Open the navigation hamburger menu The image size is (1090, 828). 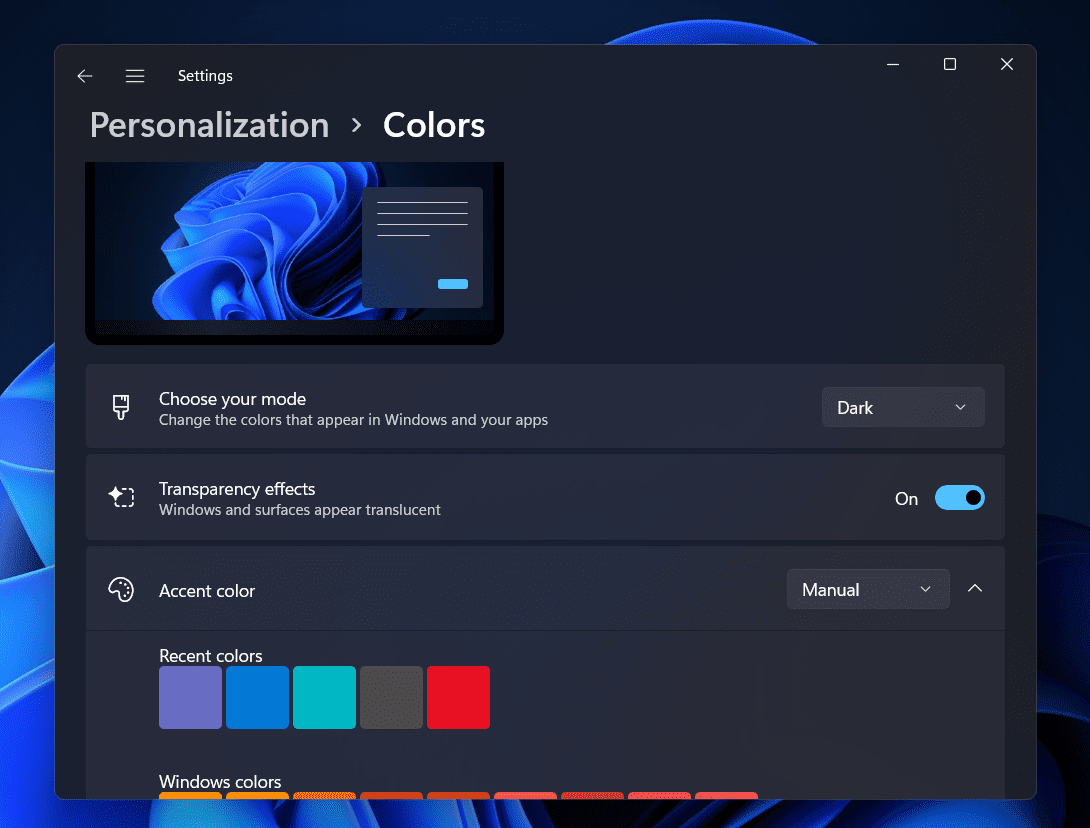click(135, 76)
